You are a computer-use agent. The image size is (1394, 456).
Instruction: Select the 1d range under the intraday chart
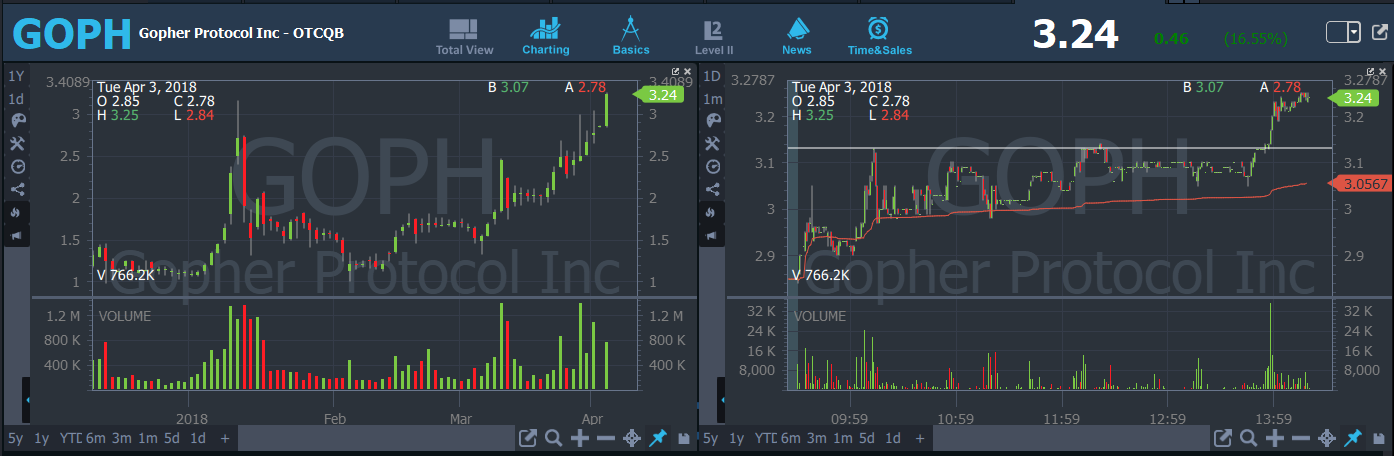(x=893, y=438)
